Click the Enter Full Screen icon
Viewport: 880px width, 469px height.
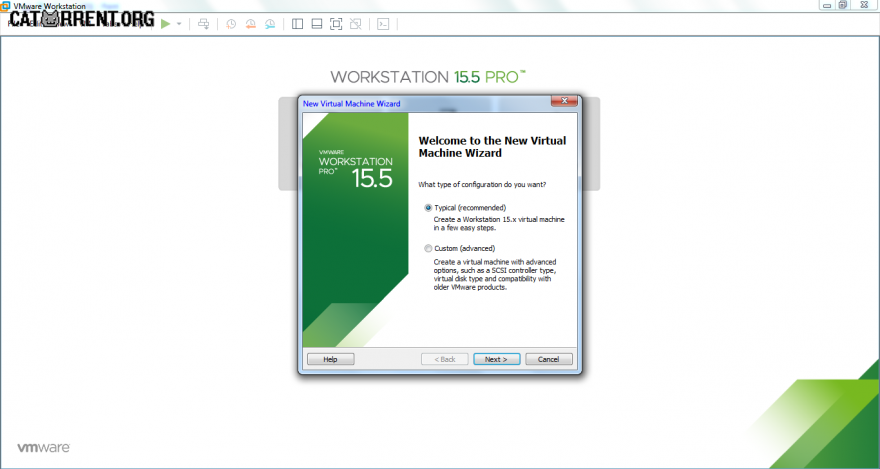pos(336,24)
